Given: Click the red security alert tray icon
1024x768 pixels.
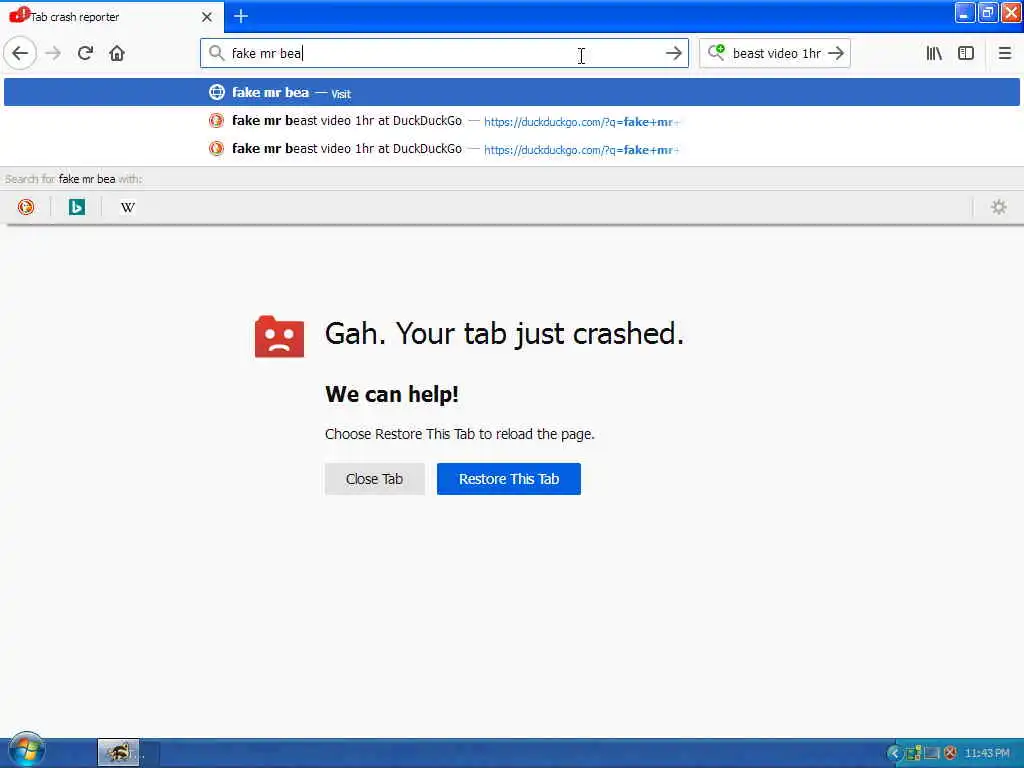Looking at the screenshot, I should 950,754.
